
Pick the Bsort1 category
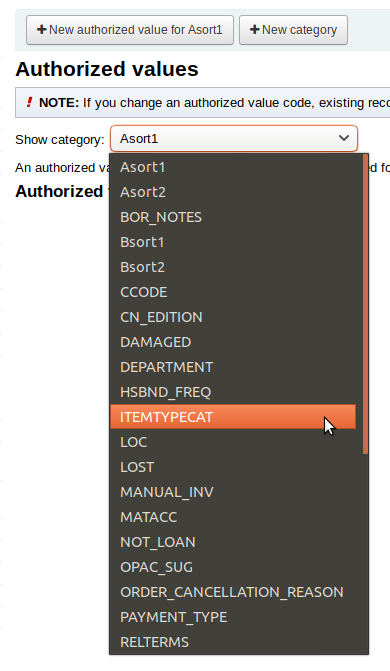coord(233,242)
